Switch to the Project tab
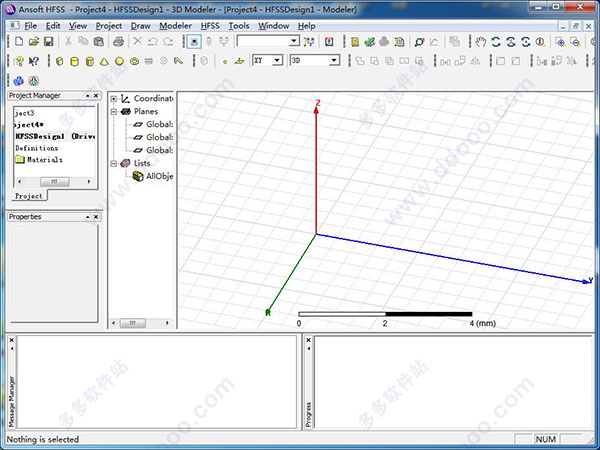600x450 pixels. click(x=29, y=196)
